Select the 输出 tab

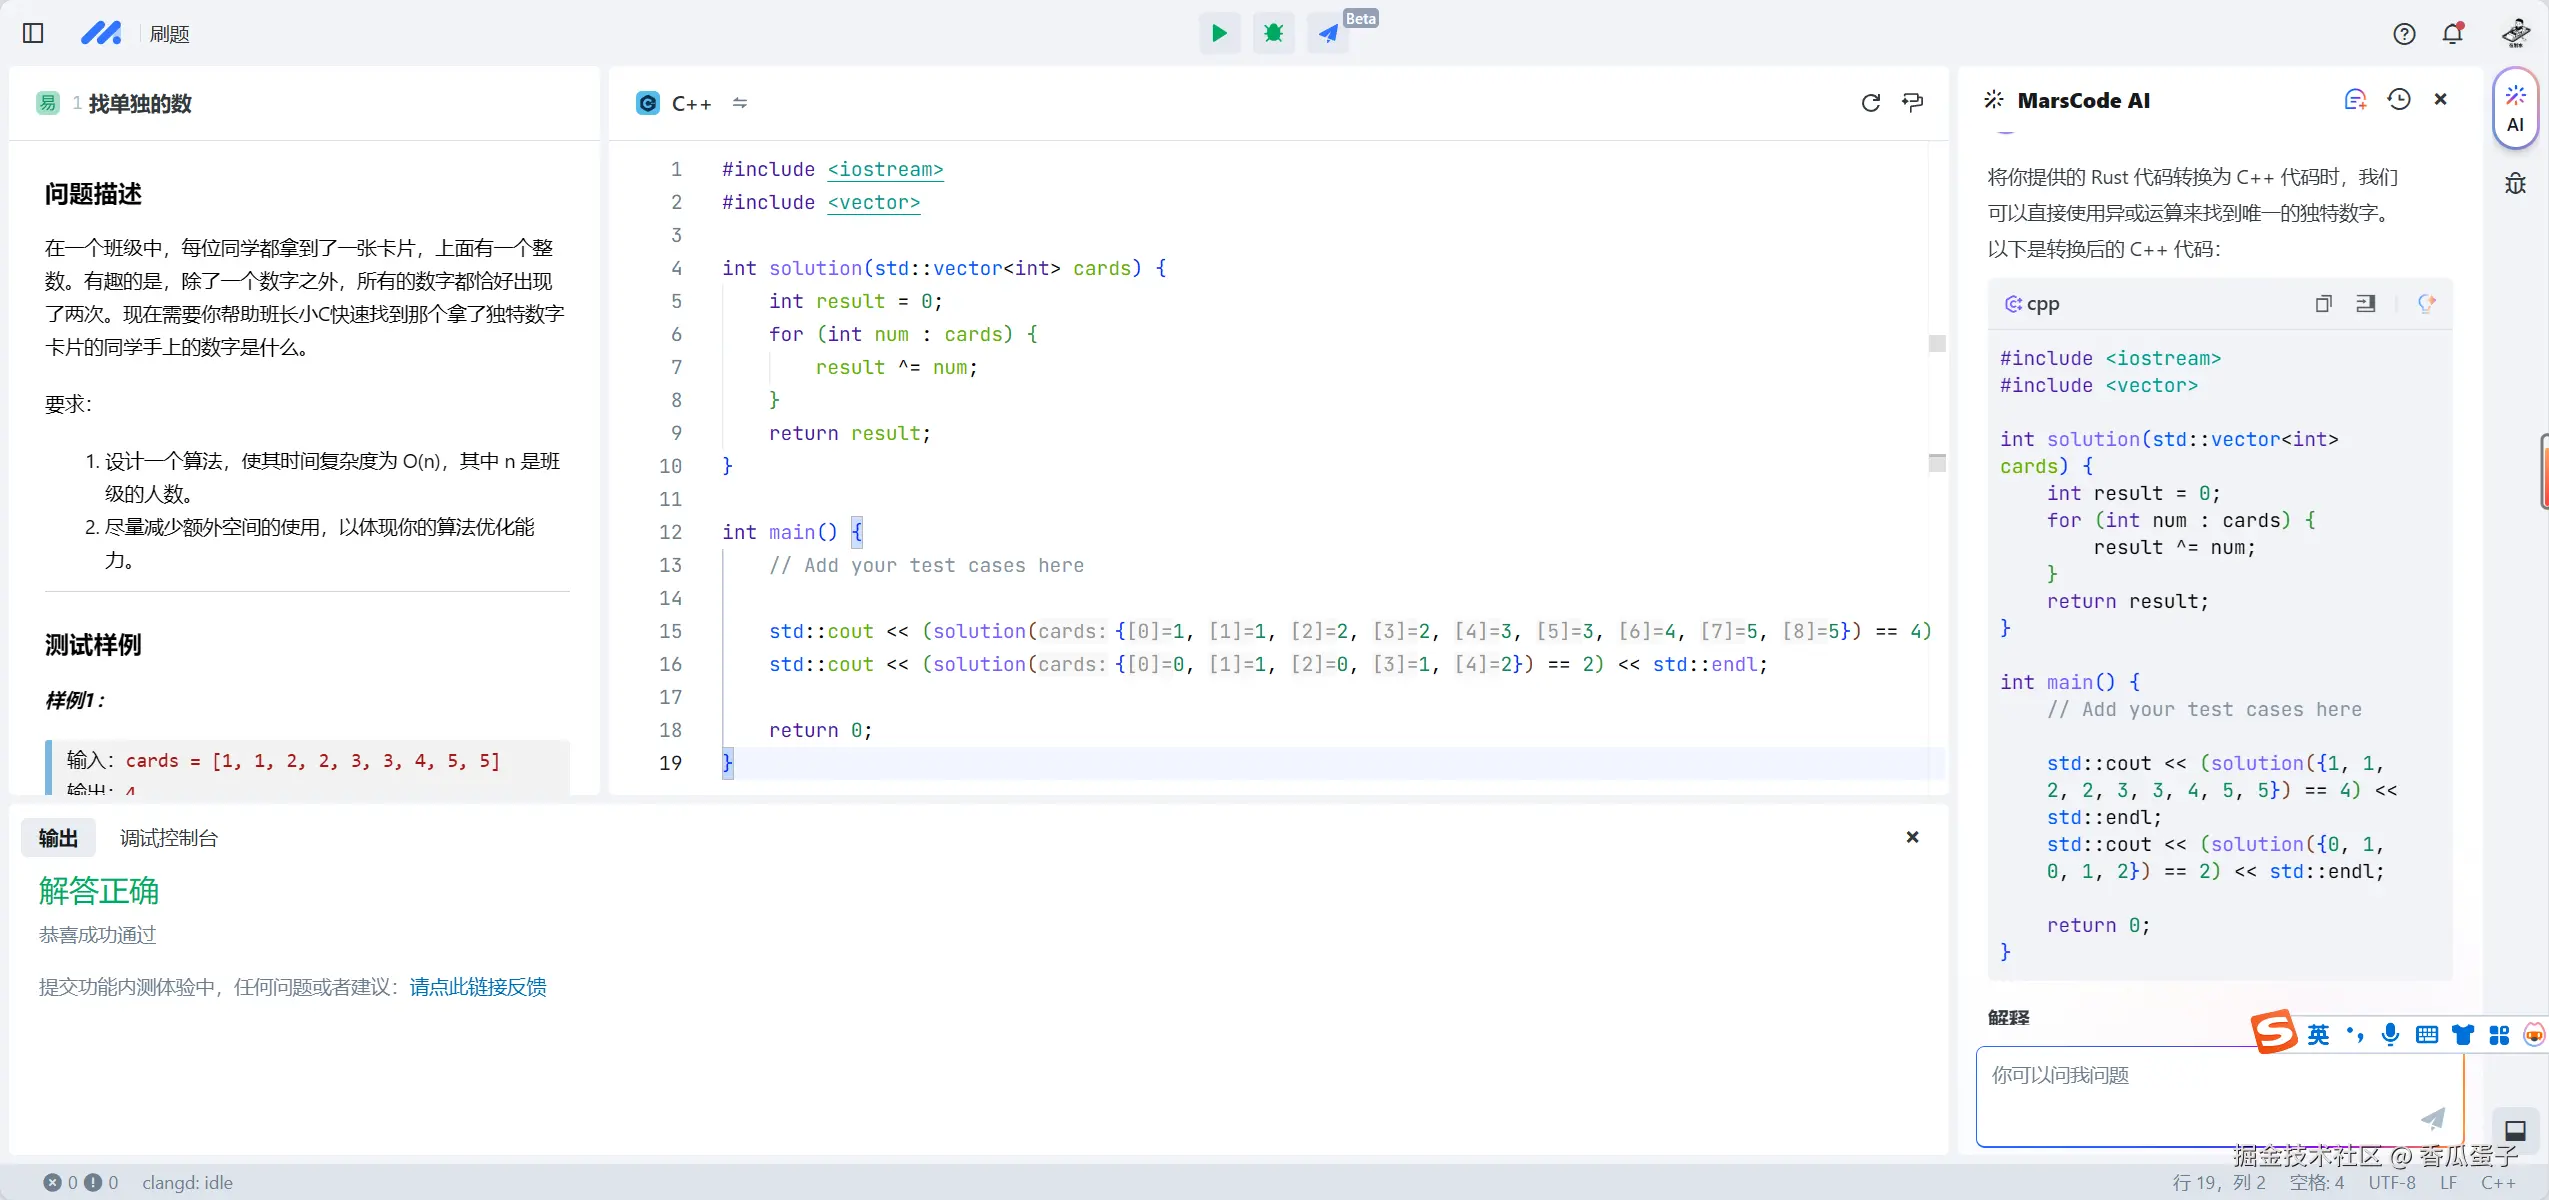click(x=58, y=838)
